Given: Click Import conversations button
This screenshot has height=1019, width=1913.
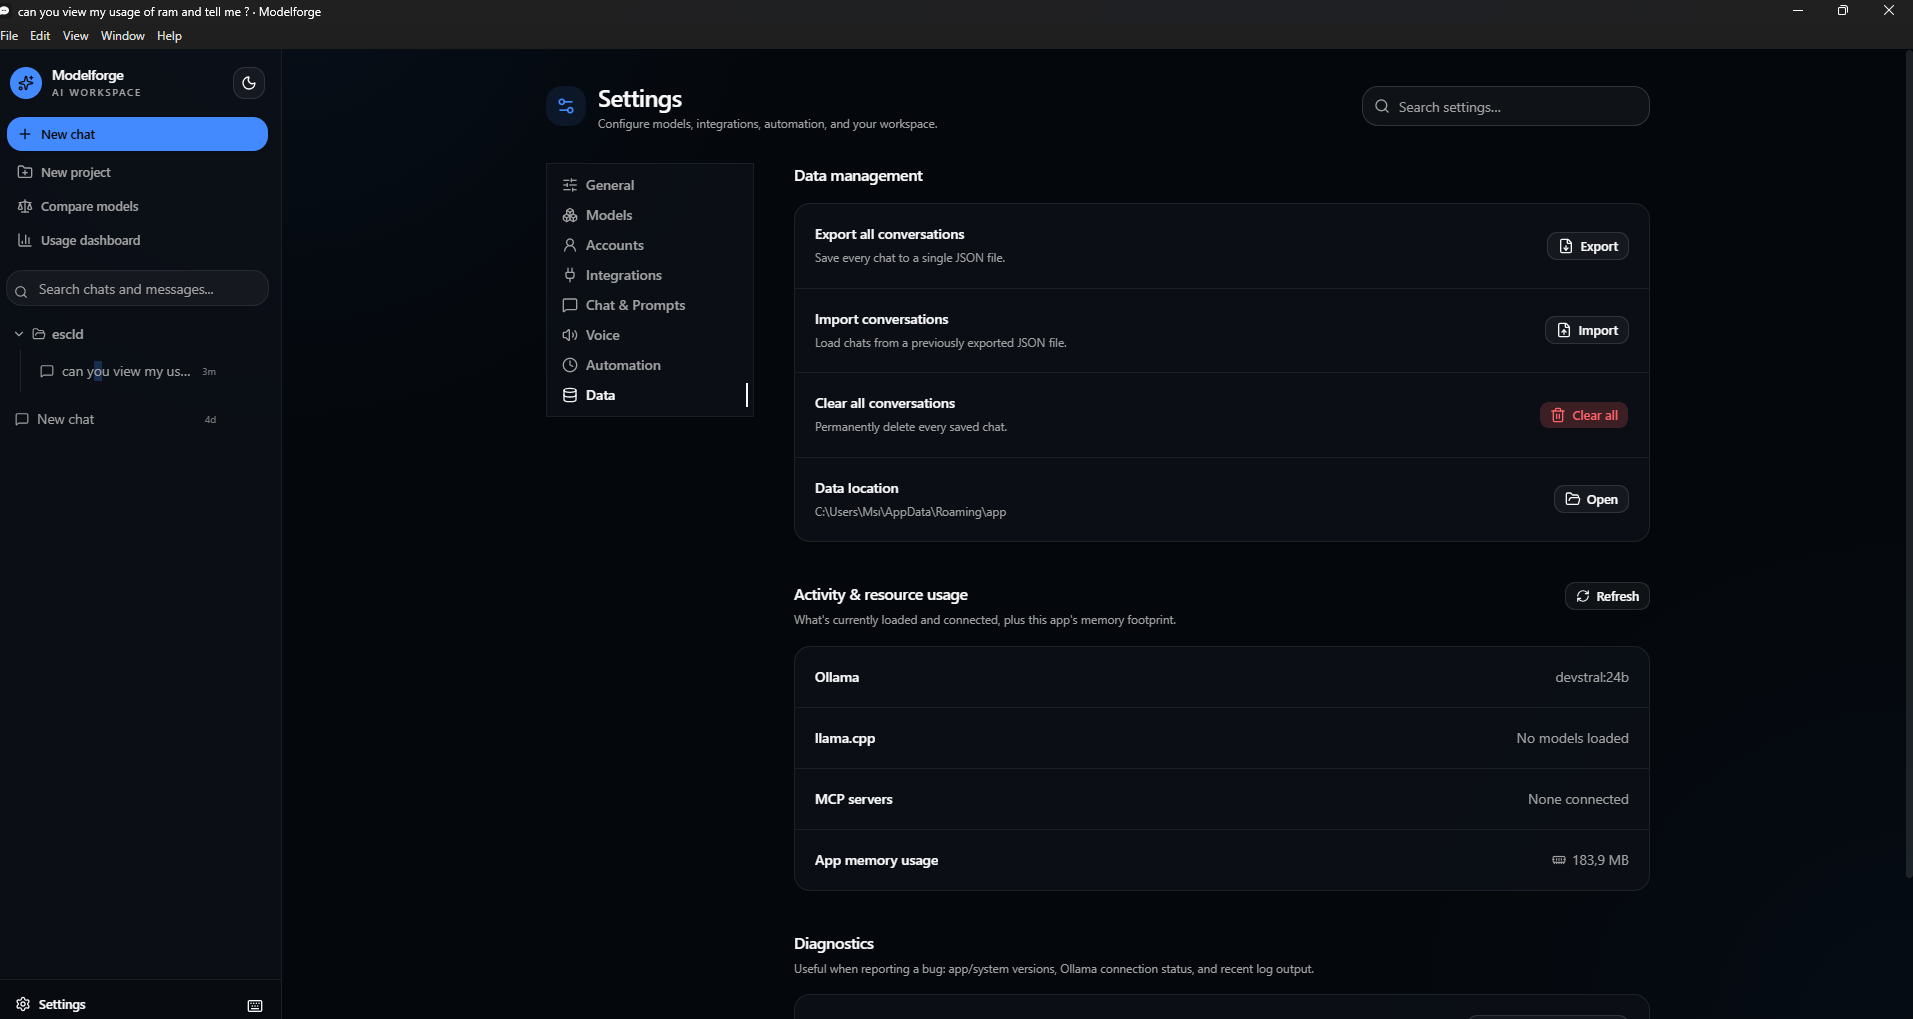Looking at the screenshot, I should [1586, 330].
